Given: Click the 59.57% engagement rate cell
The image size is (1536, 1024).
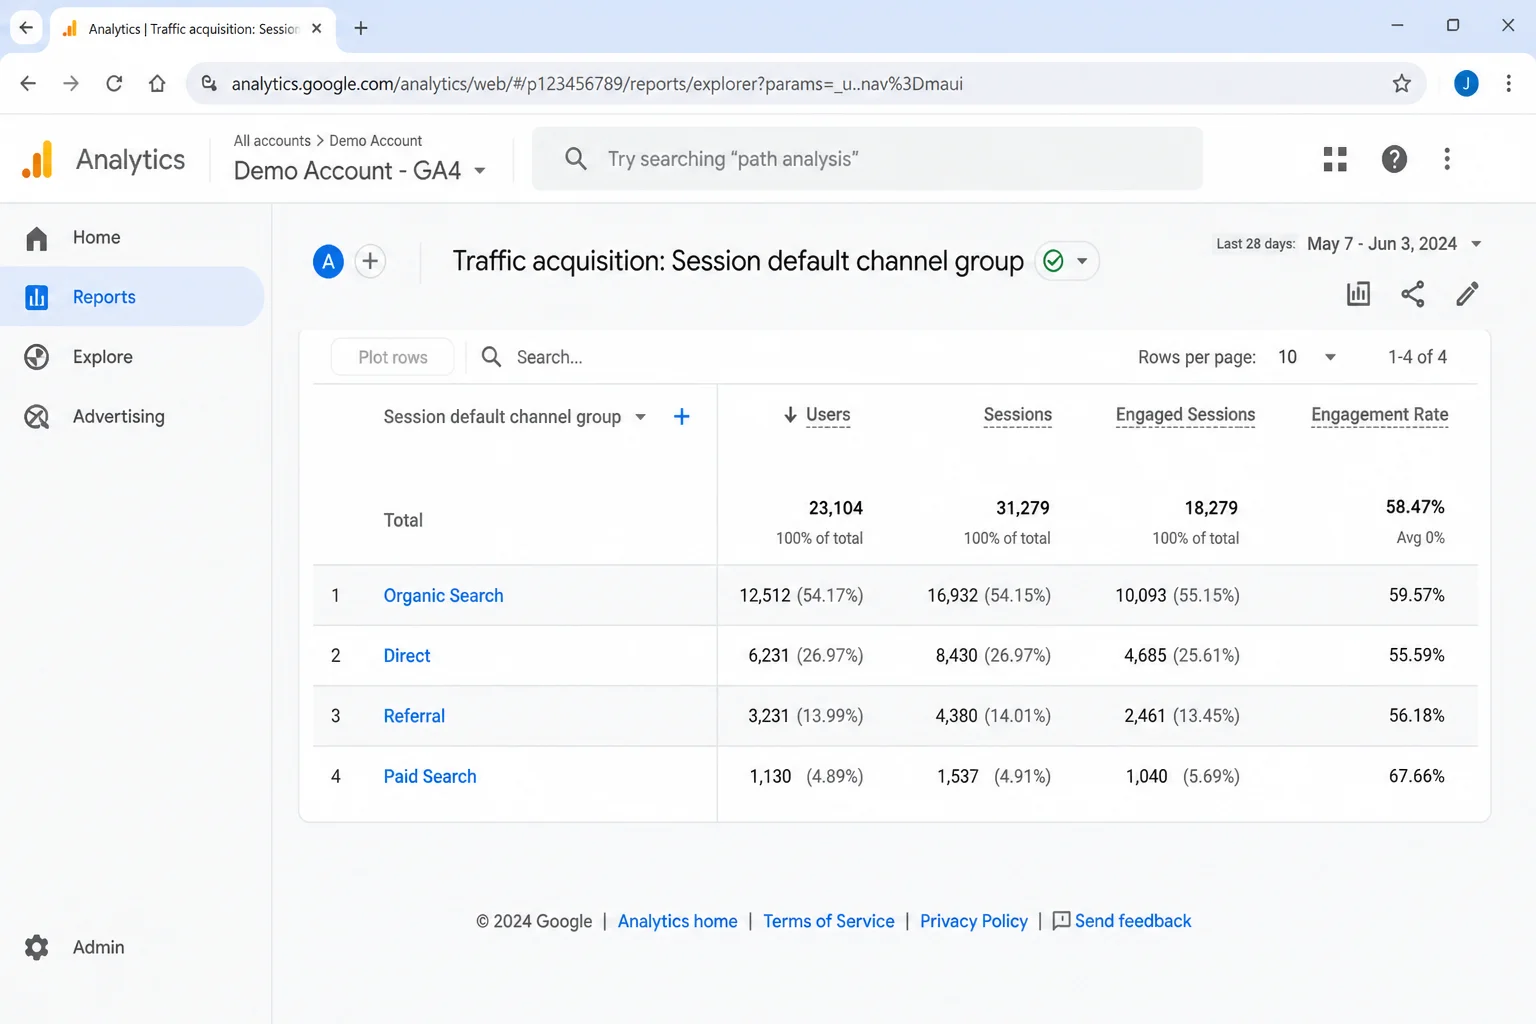Looking at the screenshot, I should (1416, 595).
